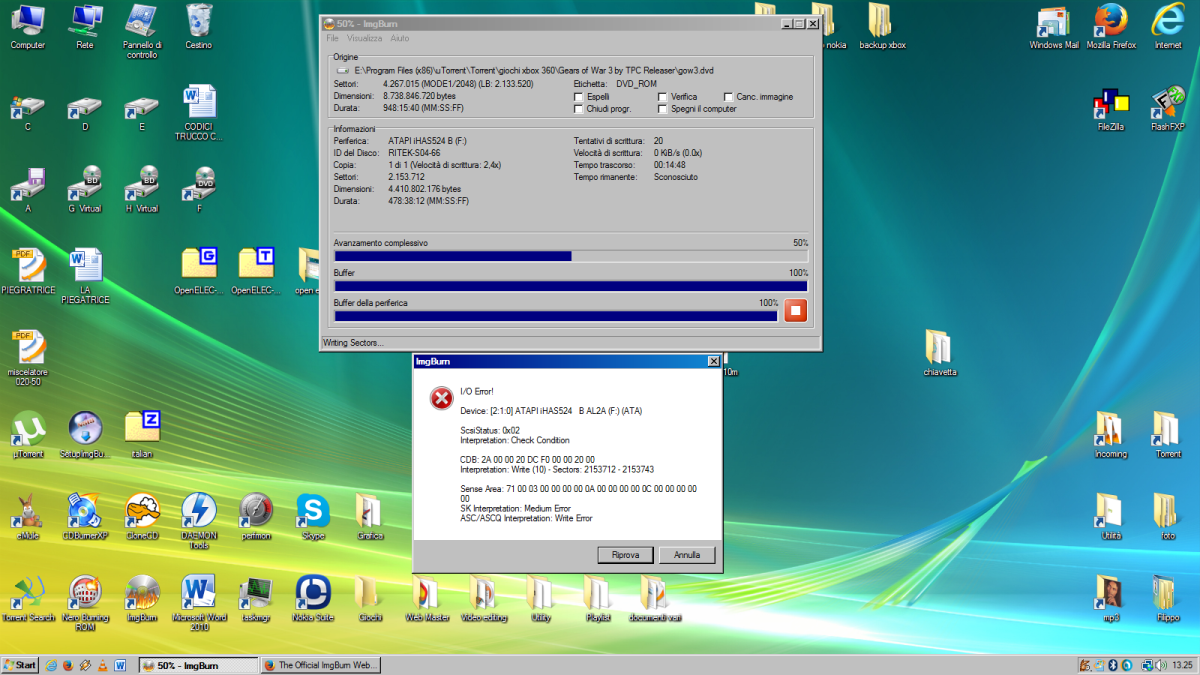Open the File menu in ImgBurn

(x=333, y=38)
